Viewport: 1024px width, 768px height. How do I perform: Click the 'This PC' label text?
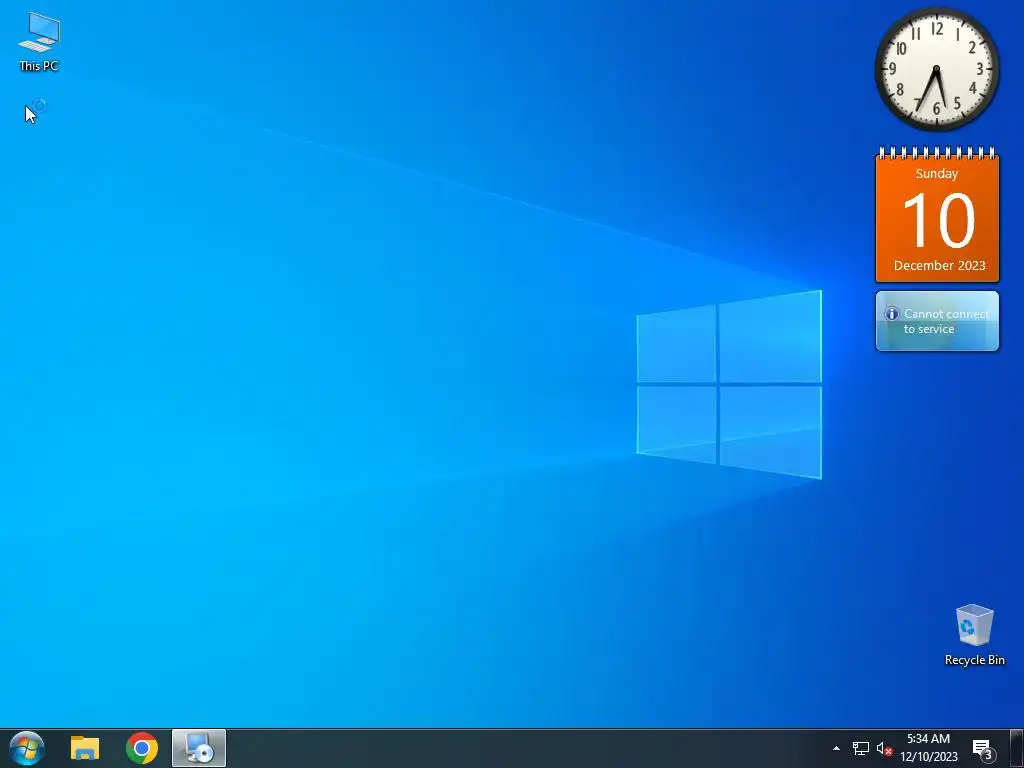39,66
